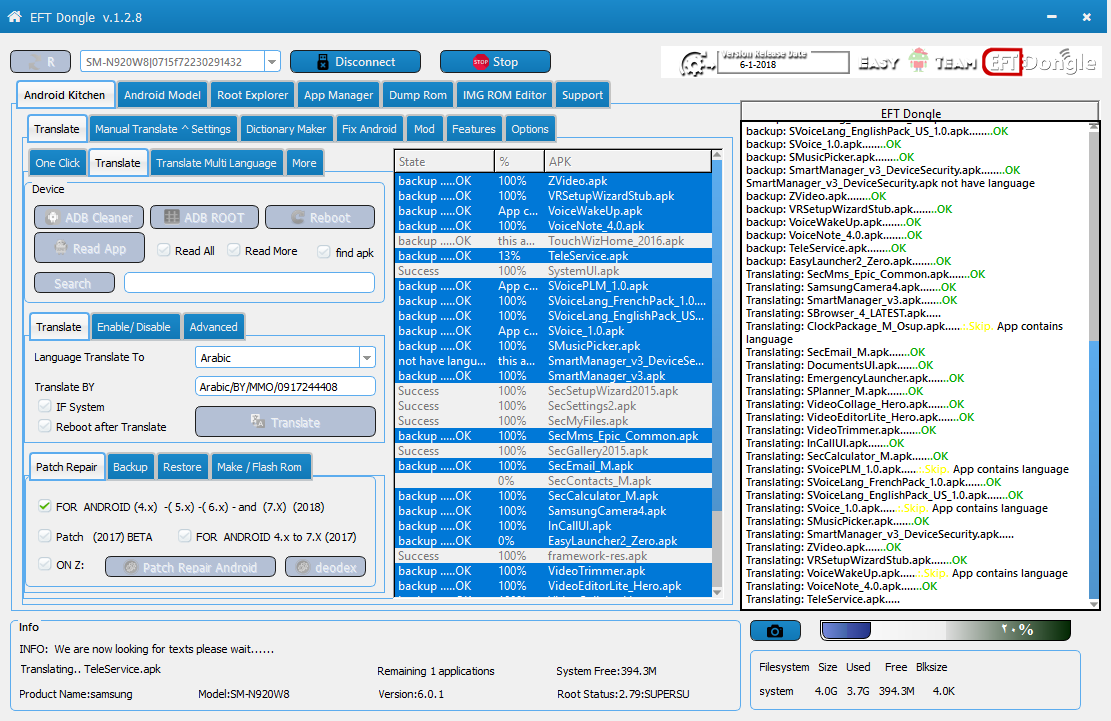Click the APK list vertical scrollbar

click(717, 373)
